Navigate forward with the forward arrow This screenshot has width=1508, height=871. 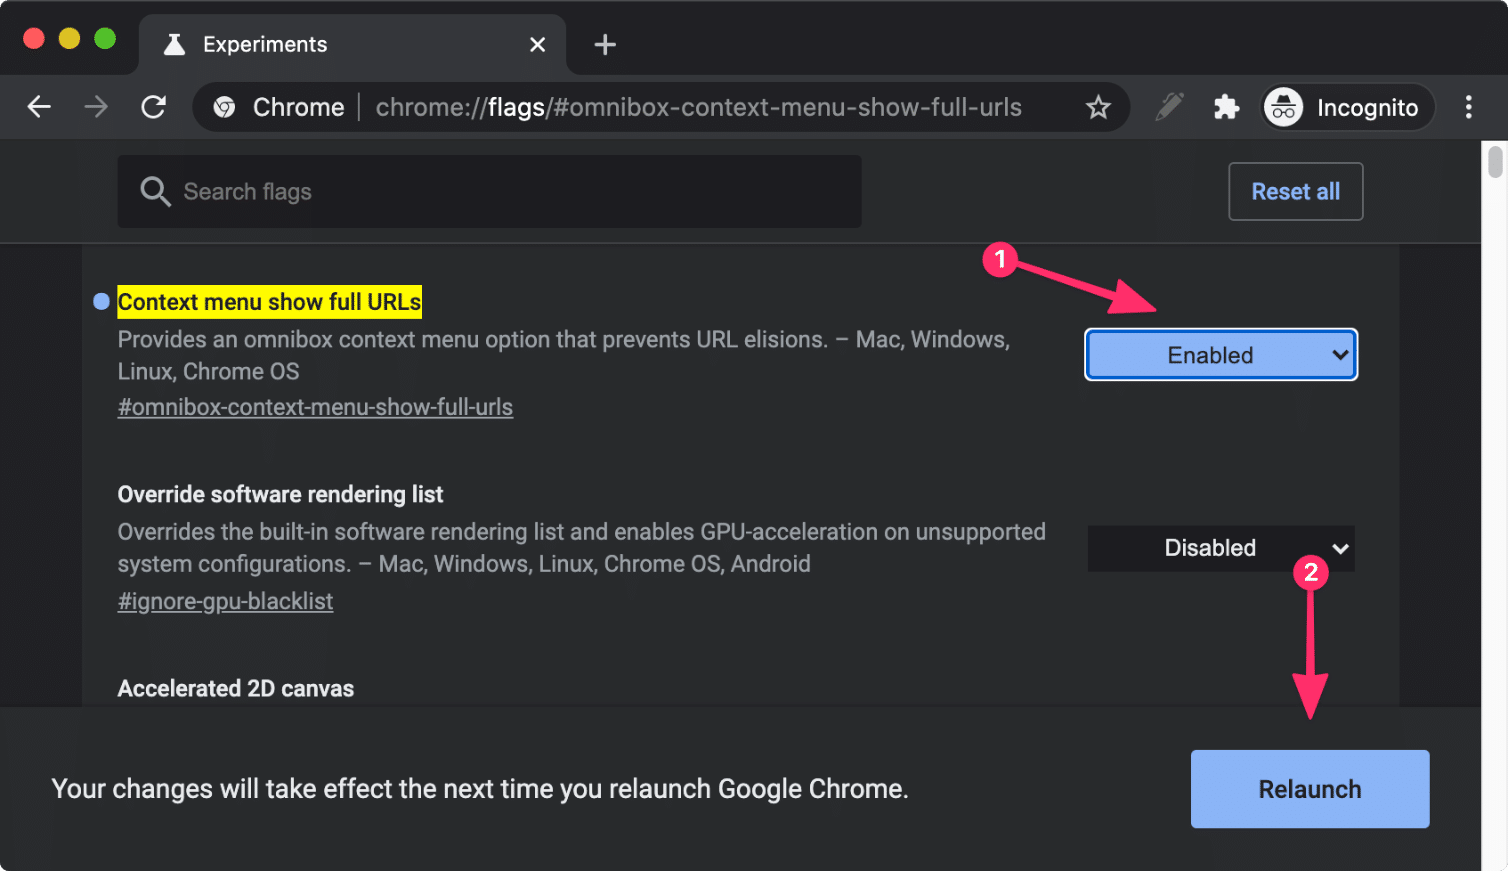[96, 107]
